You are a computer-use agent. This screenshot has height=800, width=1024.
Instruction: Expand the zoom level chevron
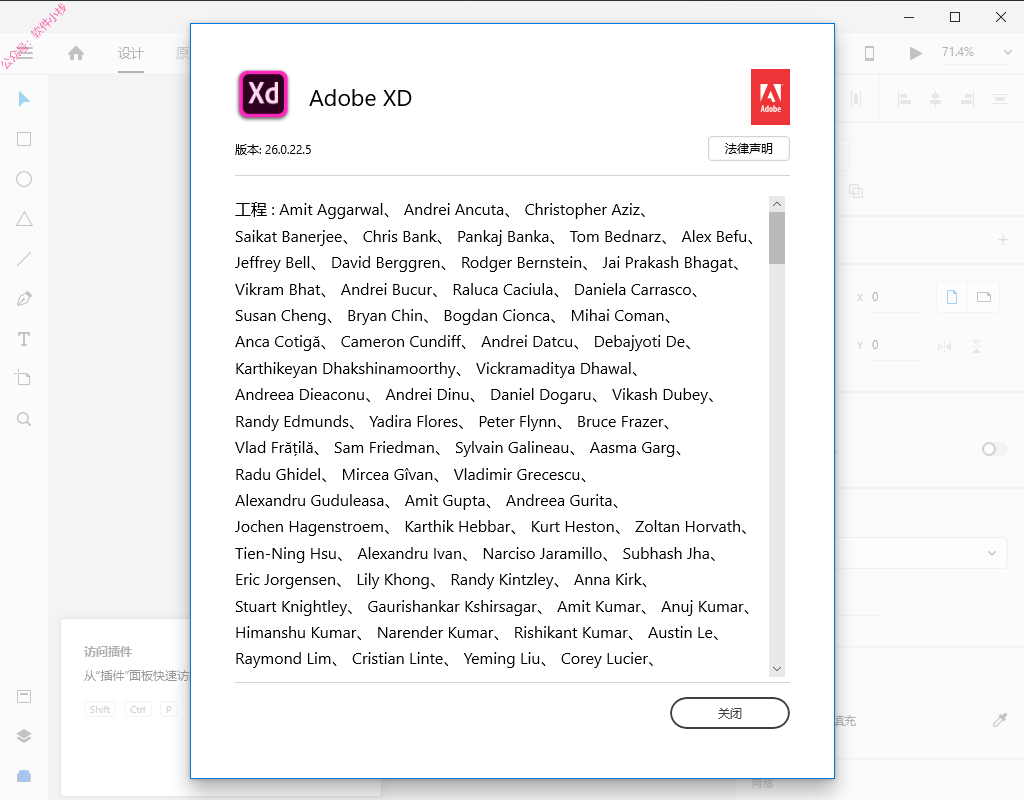click(1008, 52)
